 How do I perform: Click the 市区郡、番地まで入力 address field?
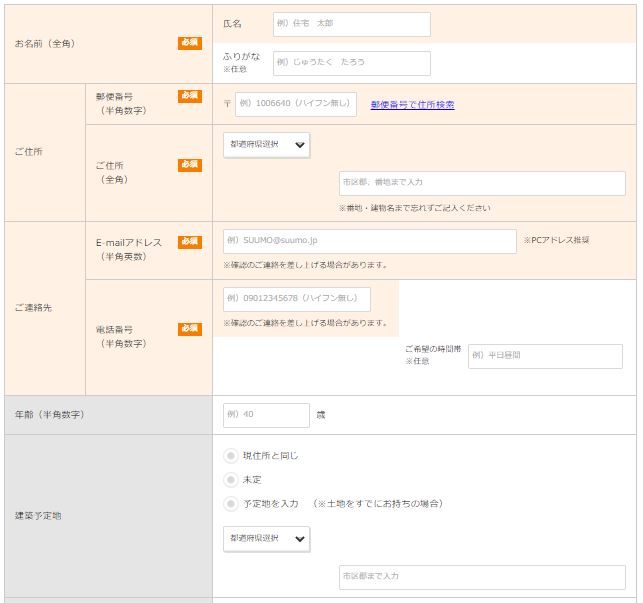(x=481, y=183)
